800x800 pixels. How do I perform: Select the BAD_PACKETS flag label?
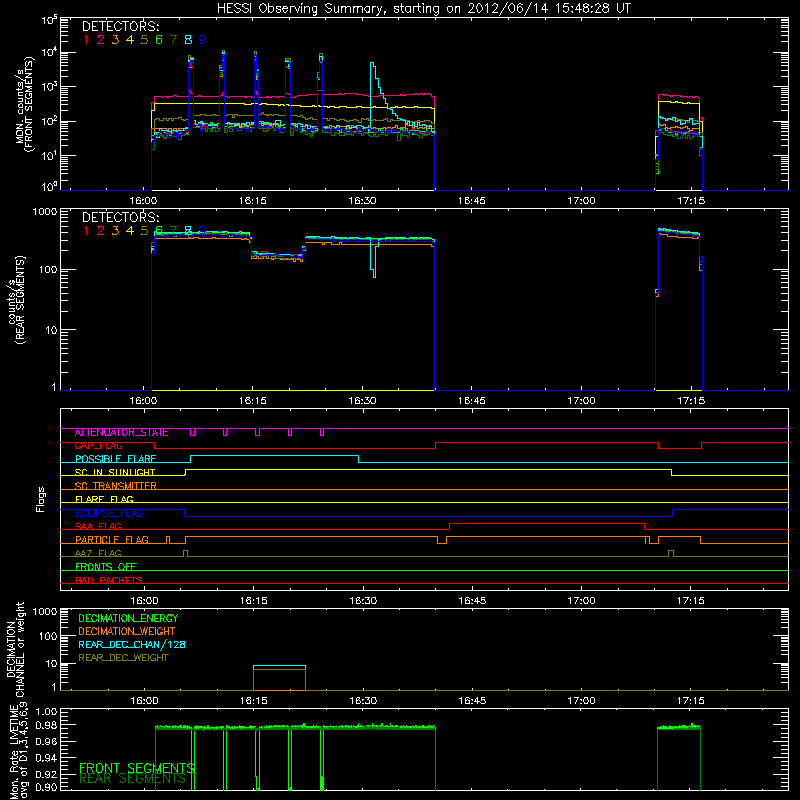[x=109, y=580]
